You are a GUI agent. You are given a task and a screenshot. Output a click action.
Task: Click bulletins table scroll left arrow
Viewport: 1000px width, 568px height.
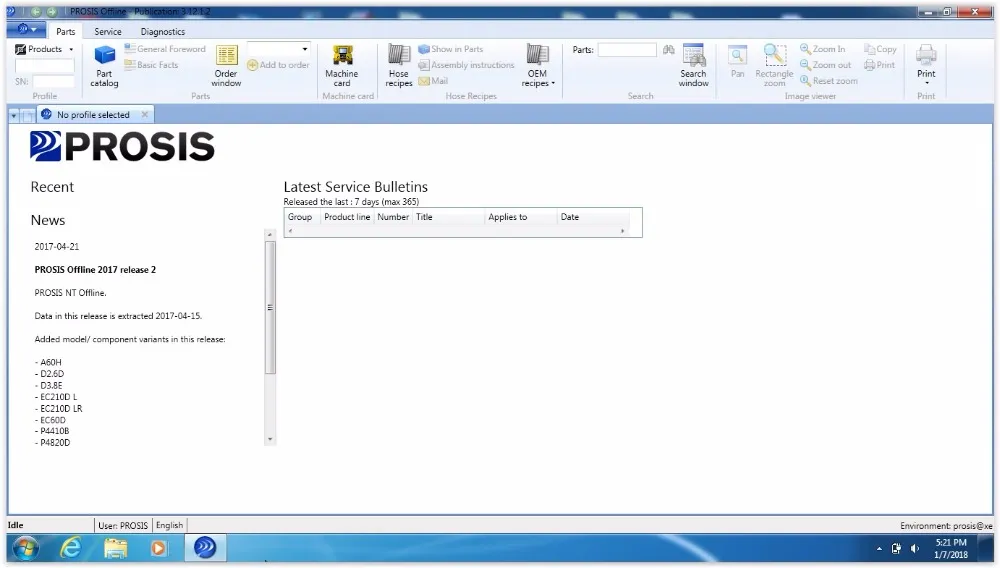290,231
